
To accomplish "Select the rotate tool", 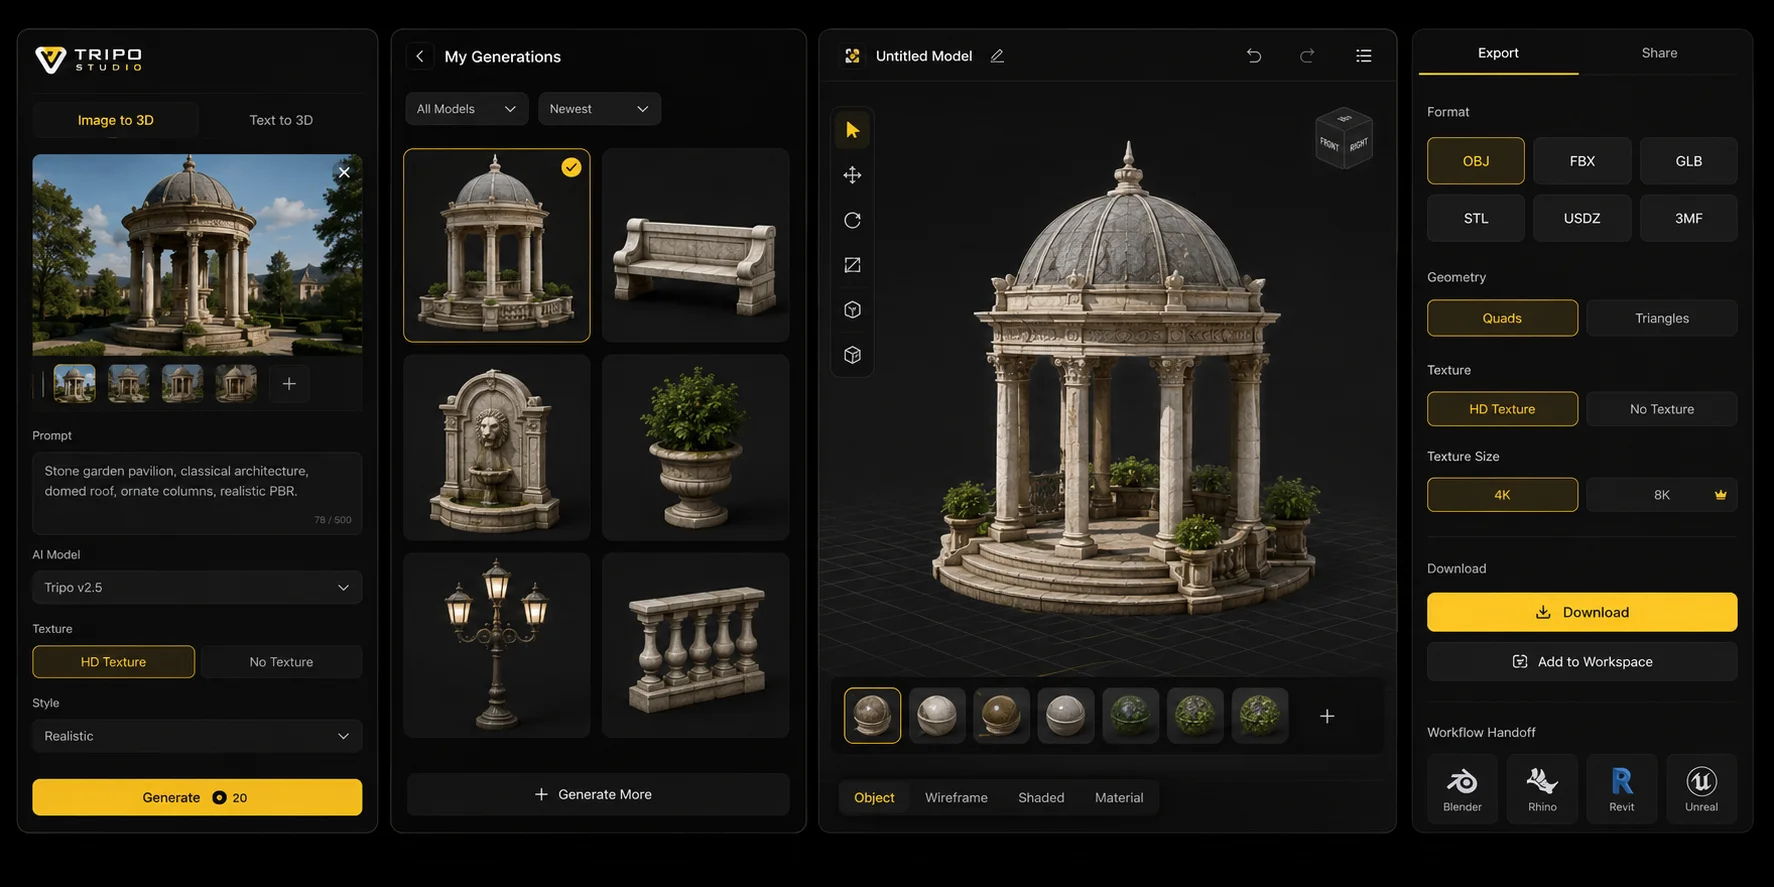I will pos(852,220).
